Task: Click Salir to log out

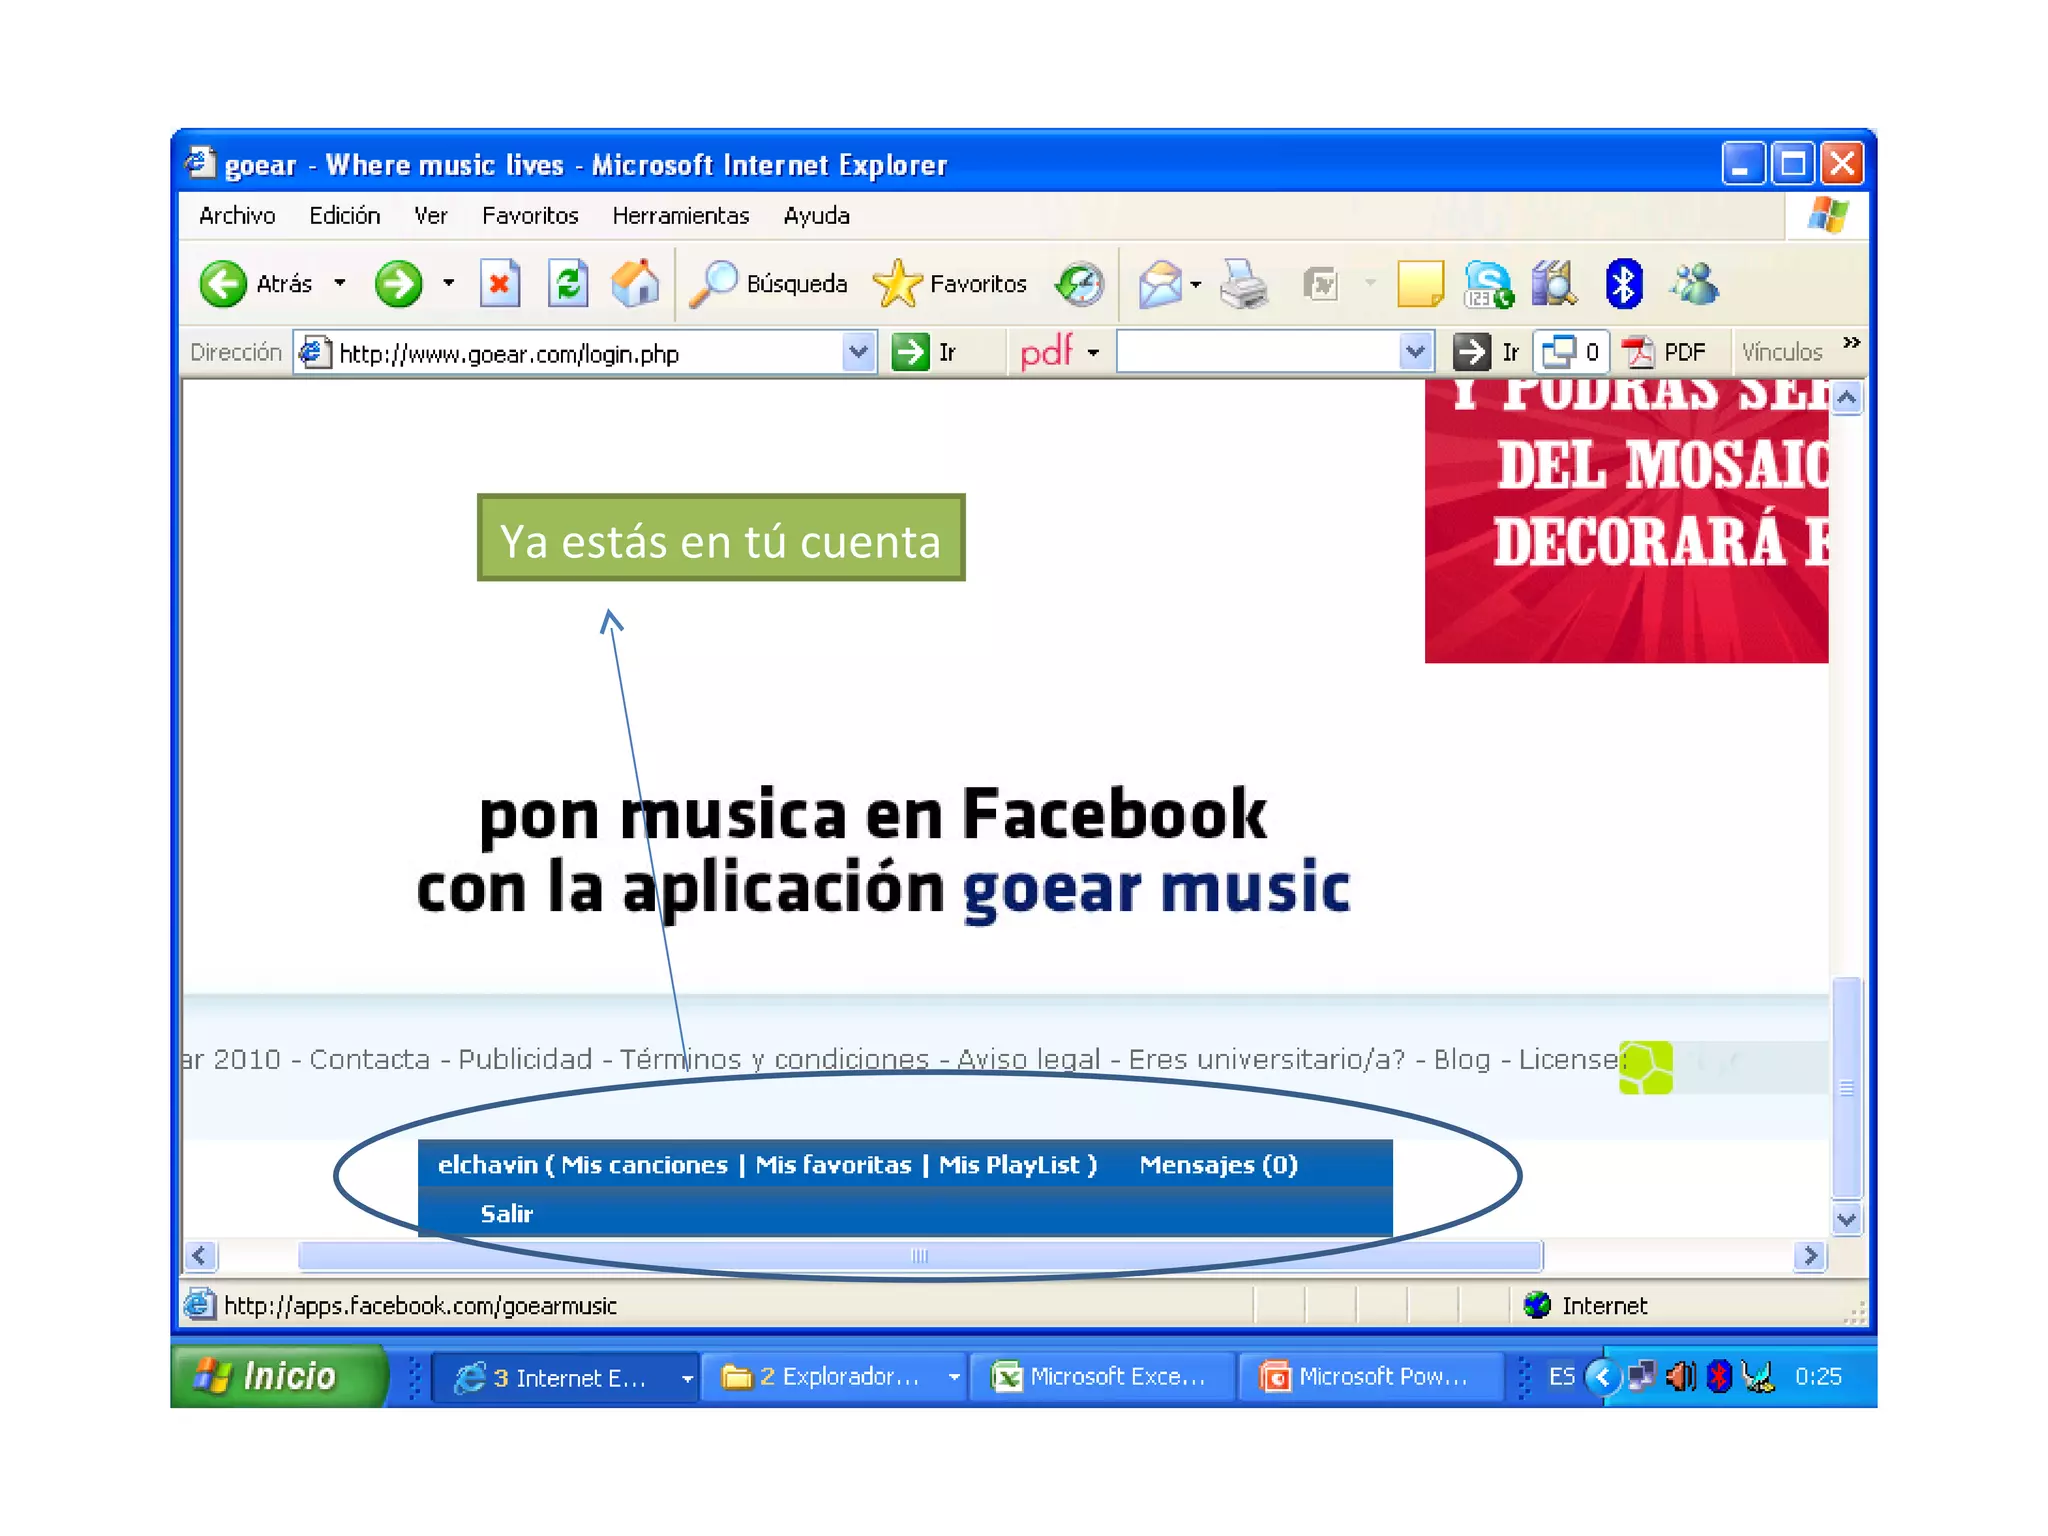Action: [x=507, y=1214]
